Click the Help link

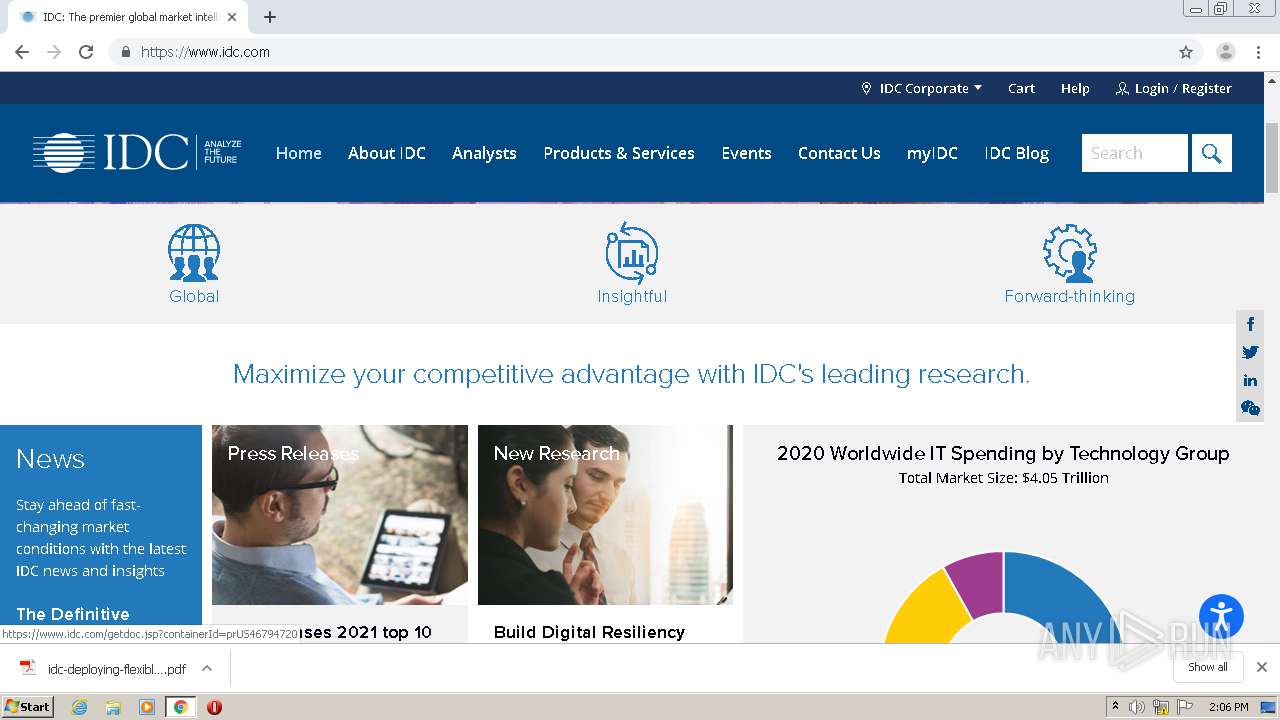1075,88
